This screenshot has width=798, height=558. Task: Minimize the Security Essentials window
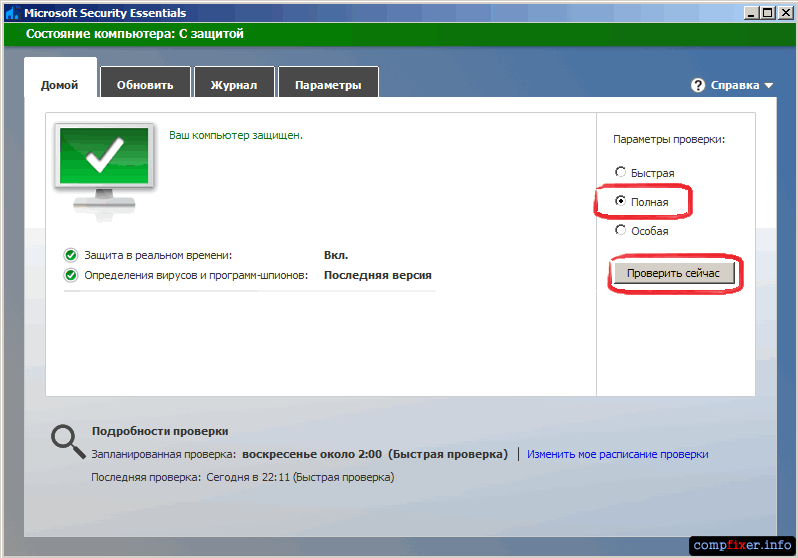pyautogui.click(x=751, y=13)
